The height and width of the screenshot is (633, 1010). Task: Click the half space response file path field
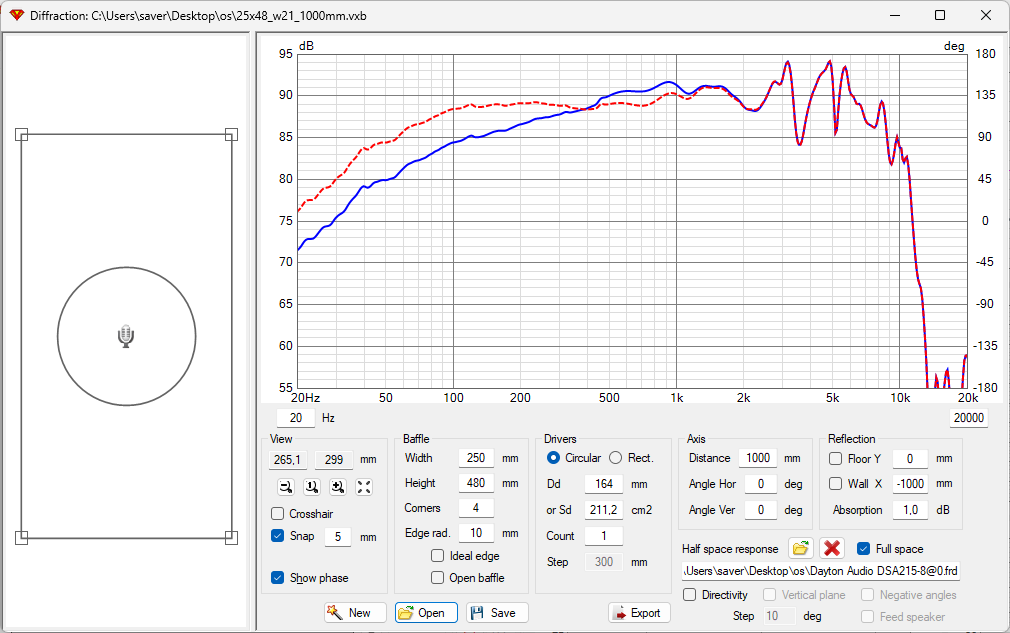tap(821, 571)
